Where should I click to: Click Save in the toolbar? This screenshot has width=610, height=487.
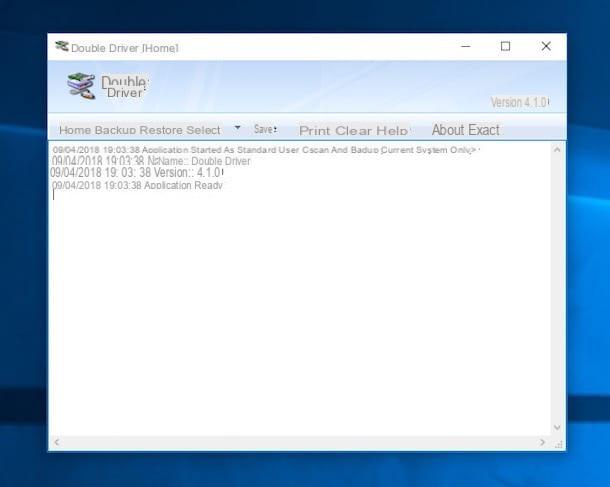(265, 129)
